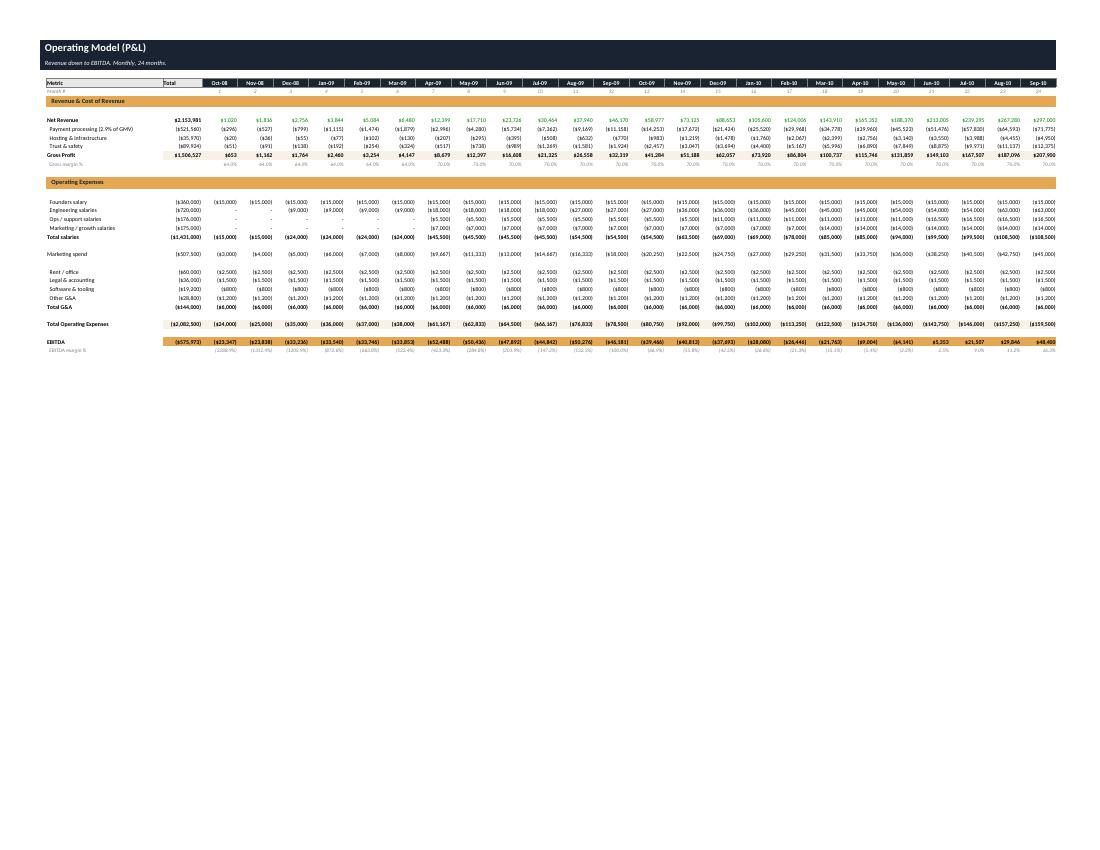This screenshot has width=1100, height=850.
Task: Click the Net Revenue row label
Action: tap(63, 120)
